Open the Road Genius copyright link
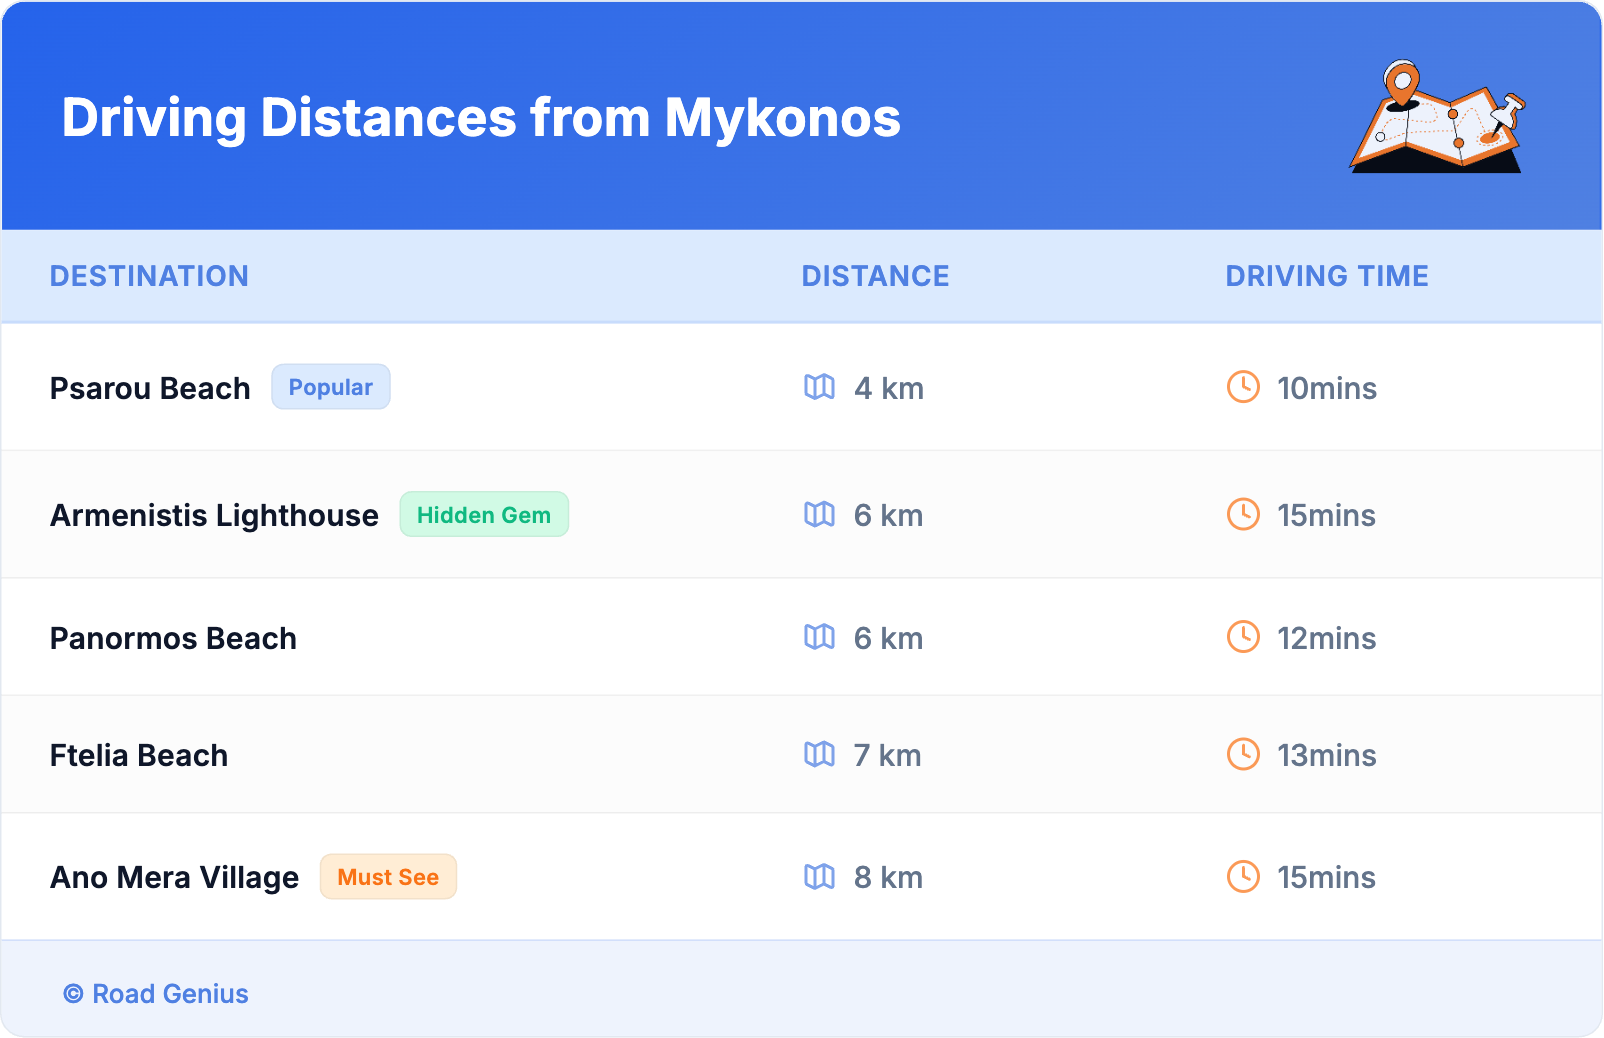Image resolution: width=1604 pixels, height=1038 pixels. point(156,993)
